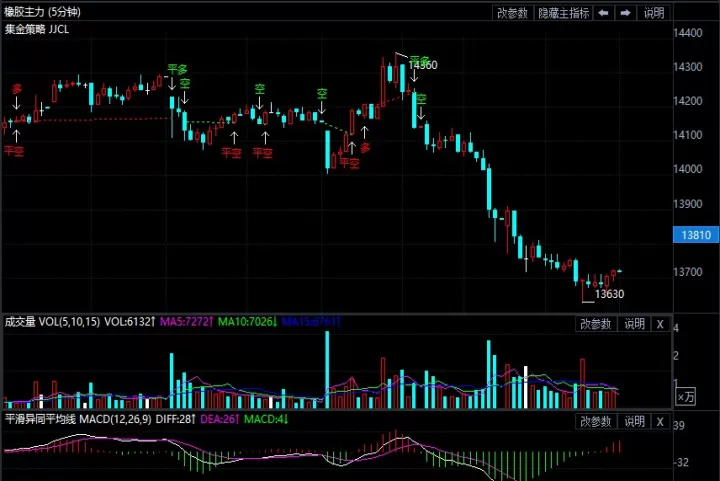Open 改参数 in the MACD panel

click(x=596, y=421)
